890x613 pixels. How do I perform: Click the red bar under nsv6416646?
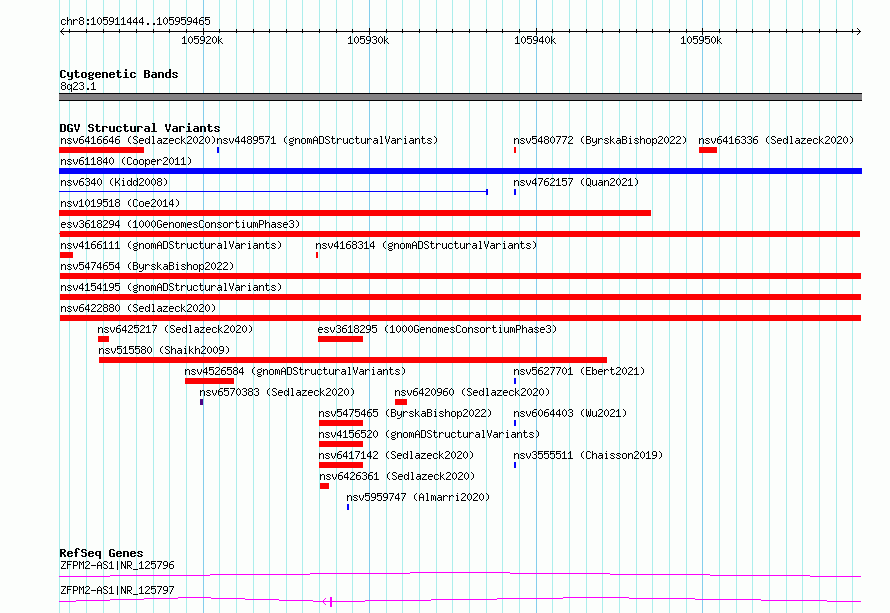(x=102, y=150)
